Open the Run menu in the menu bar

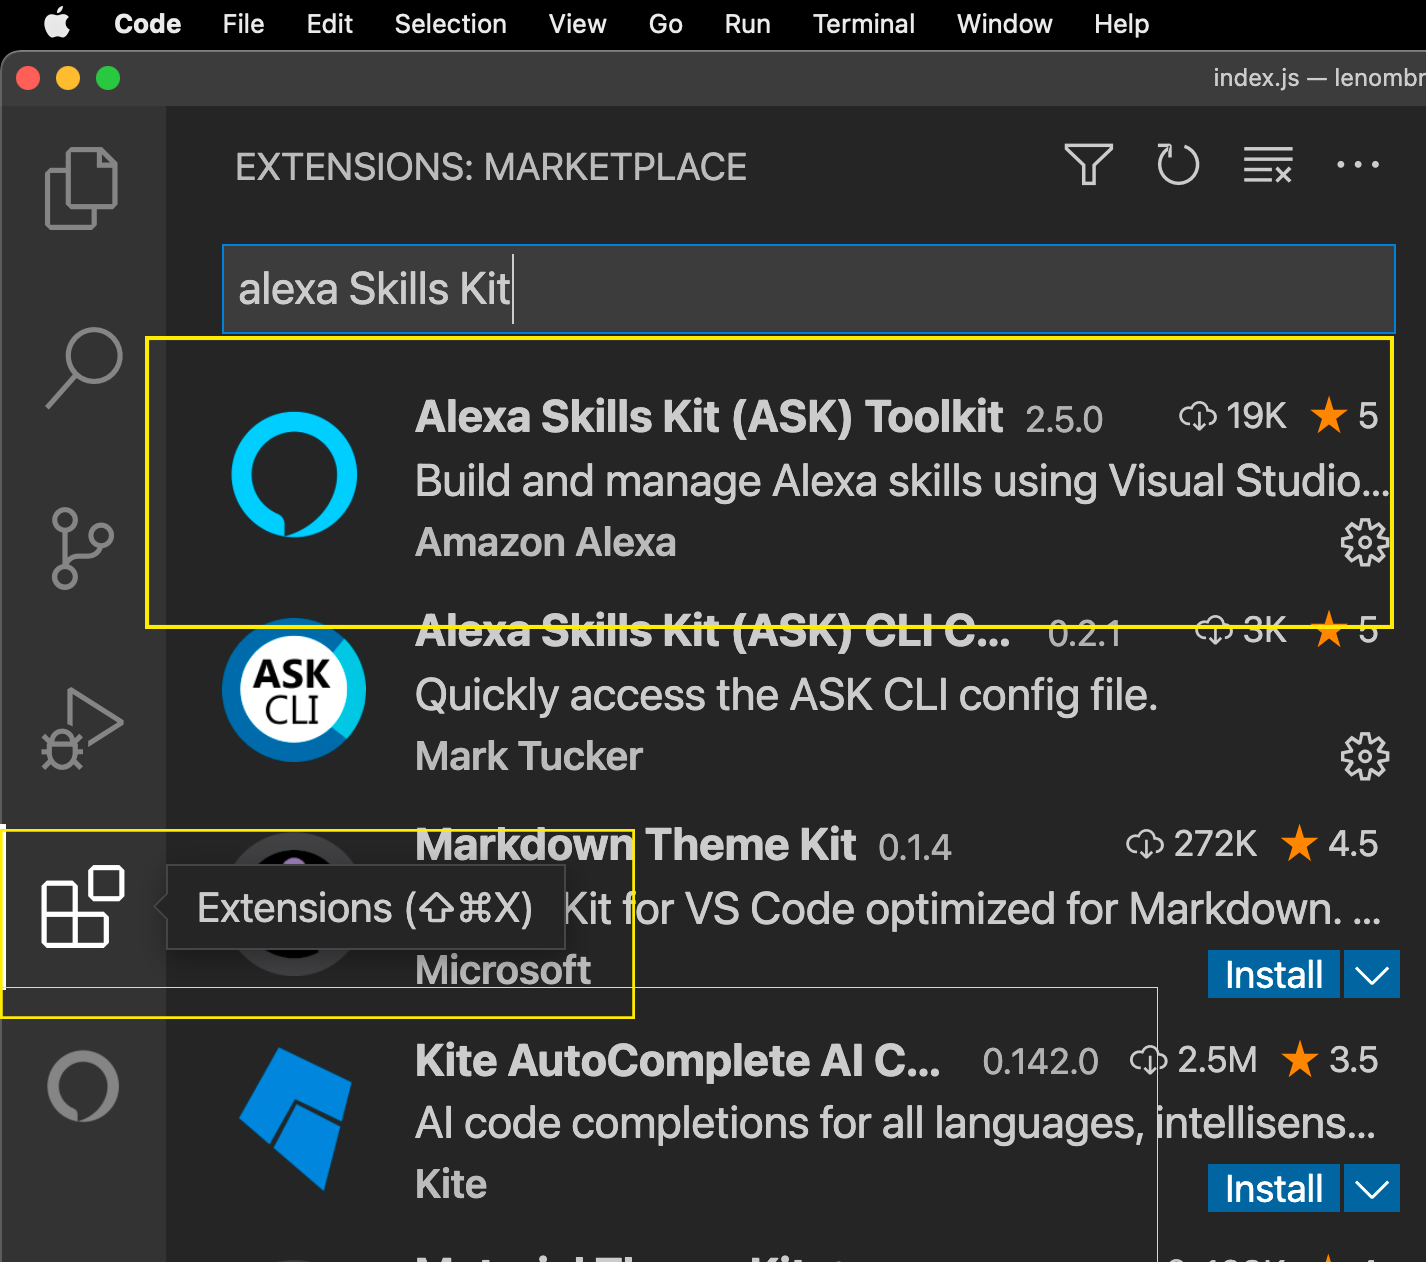[x=747, y=24]
